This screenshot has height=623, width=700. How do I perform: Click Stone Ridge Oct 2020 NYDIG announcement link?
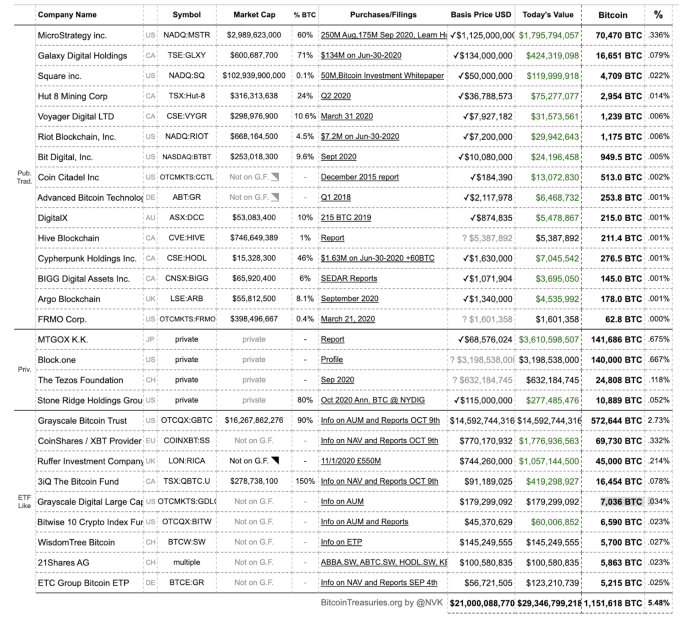373,400
